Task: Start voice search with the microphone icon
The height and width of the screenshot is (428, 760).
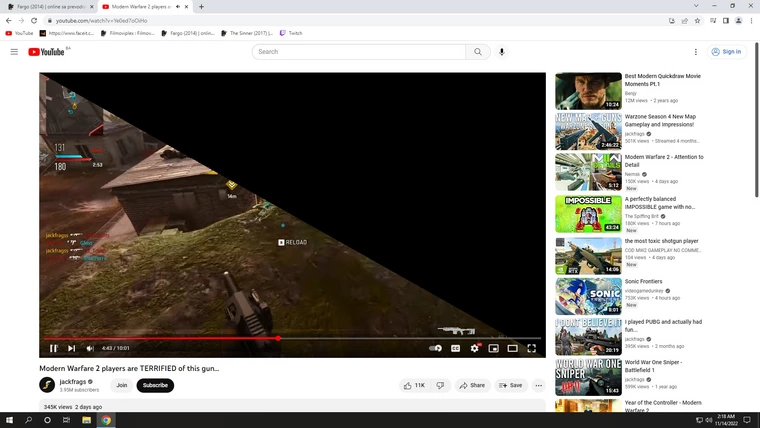Action: click(x=502, y=52)
